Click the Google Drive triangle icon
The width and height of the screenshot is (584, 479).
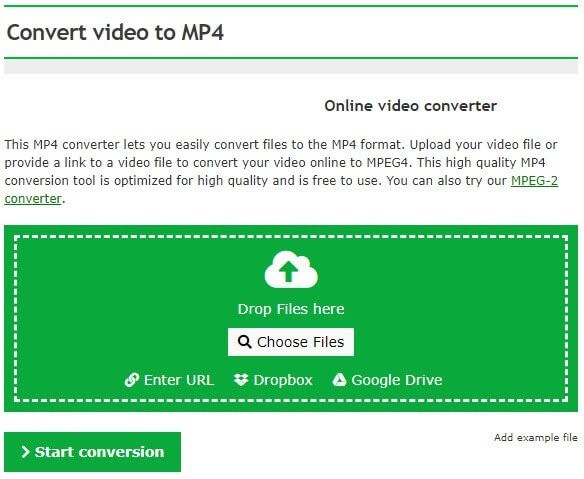tap(339, 380)
